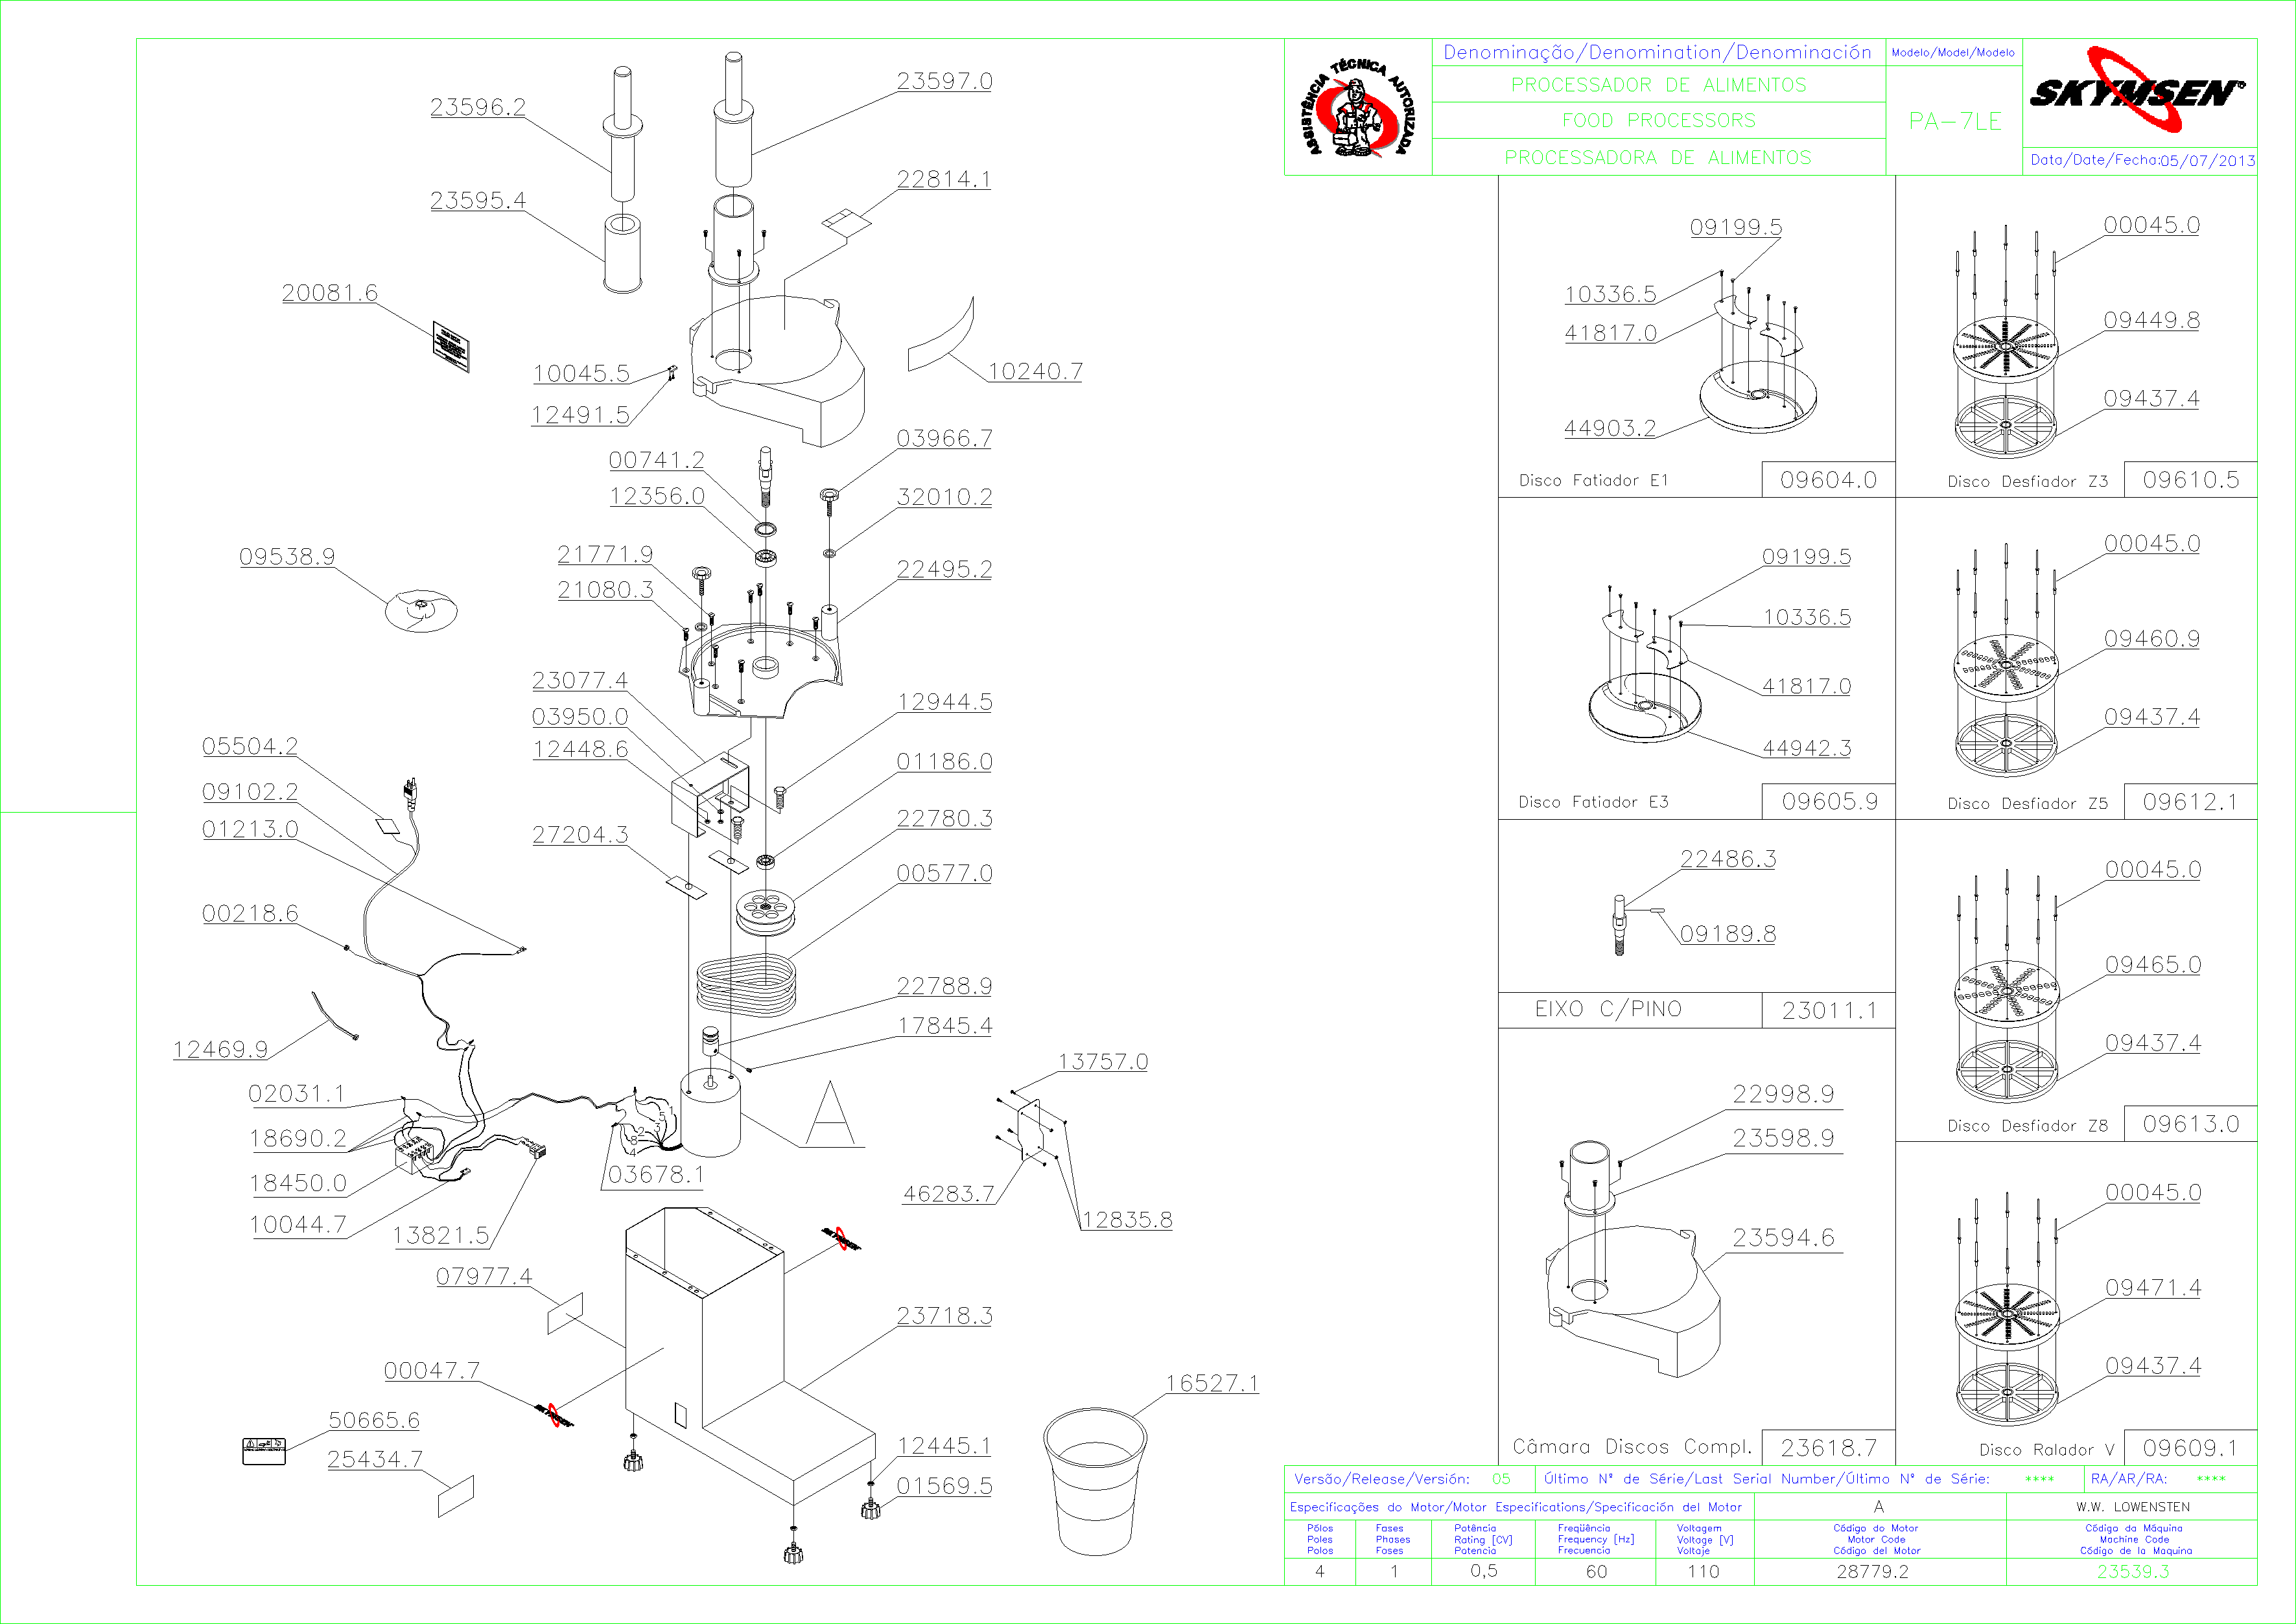
Task: Click part number 00047.7
Action: point(432,1371)
